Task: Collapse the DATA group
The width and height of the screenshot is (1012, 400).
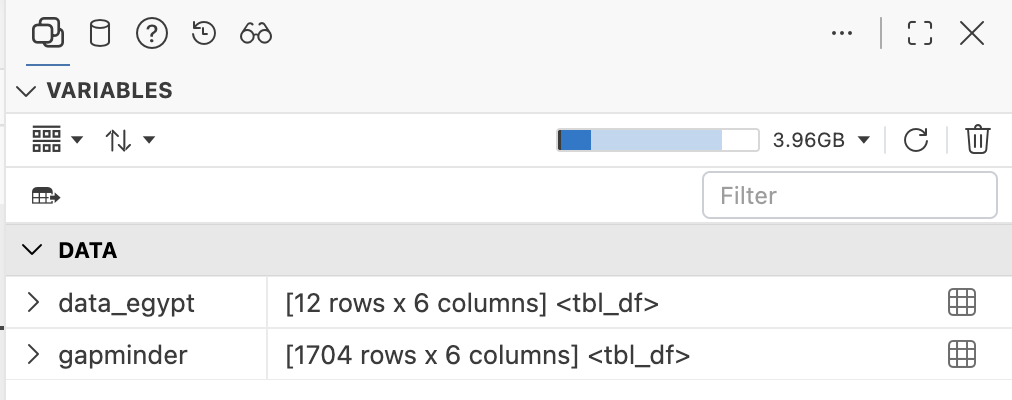Action: tap(32, 250)
